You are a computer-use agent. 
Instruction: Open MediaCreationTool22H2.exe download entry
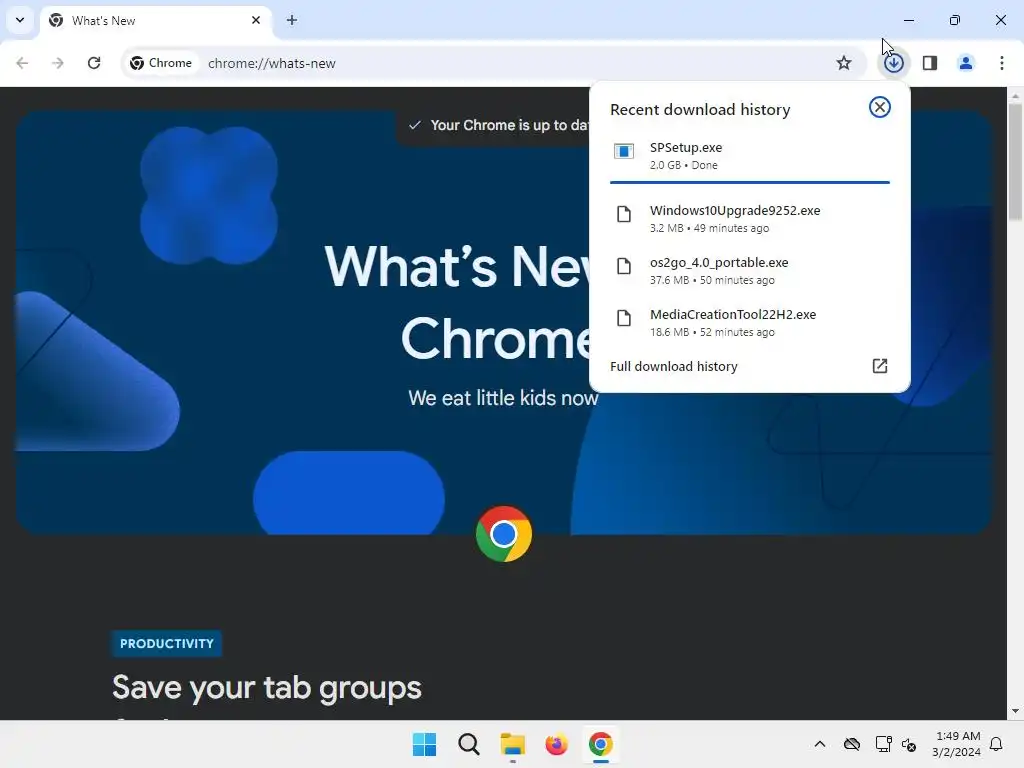(750, 323)
